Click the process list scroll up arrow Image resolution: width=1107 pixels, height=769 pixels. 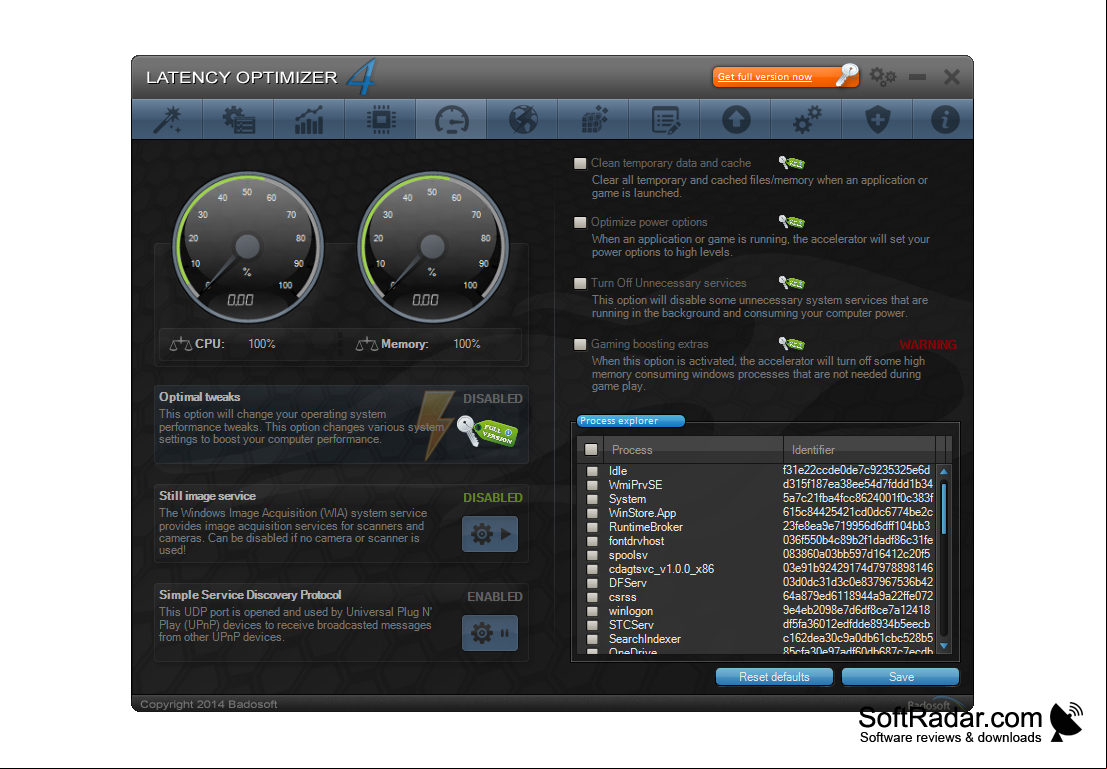(x=944, y=471)
